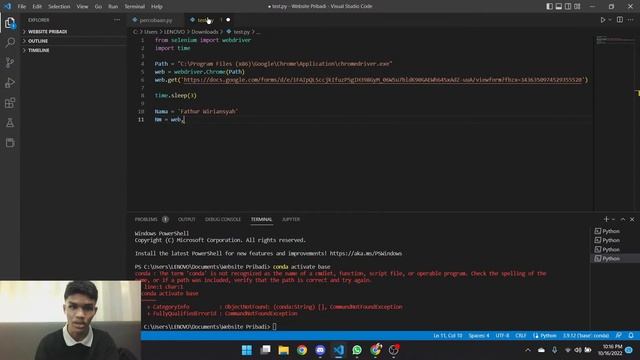
Task: Click the unsaved dot on test.py tab
Action: 228,20
